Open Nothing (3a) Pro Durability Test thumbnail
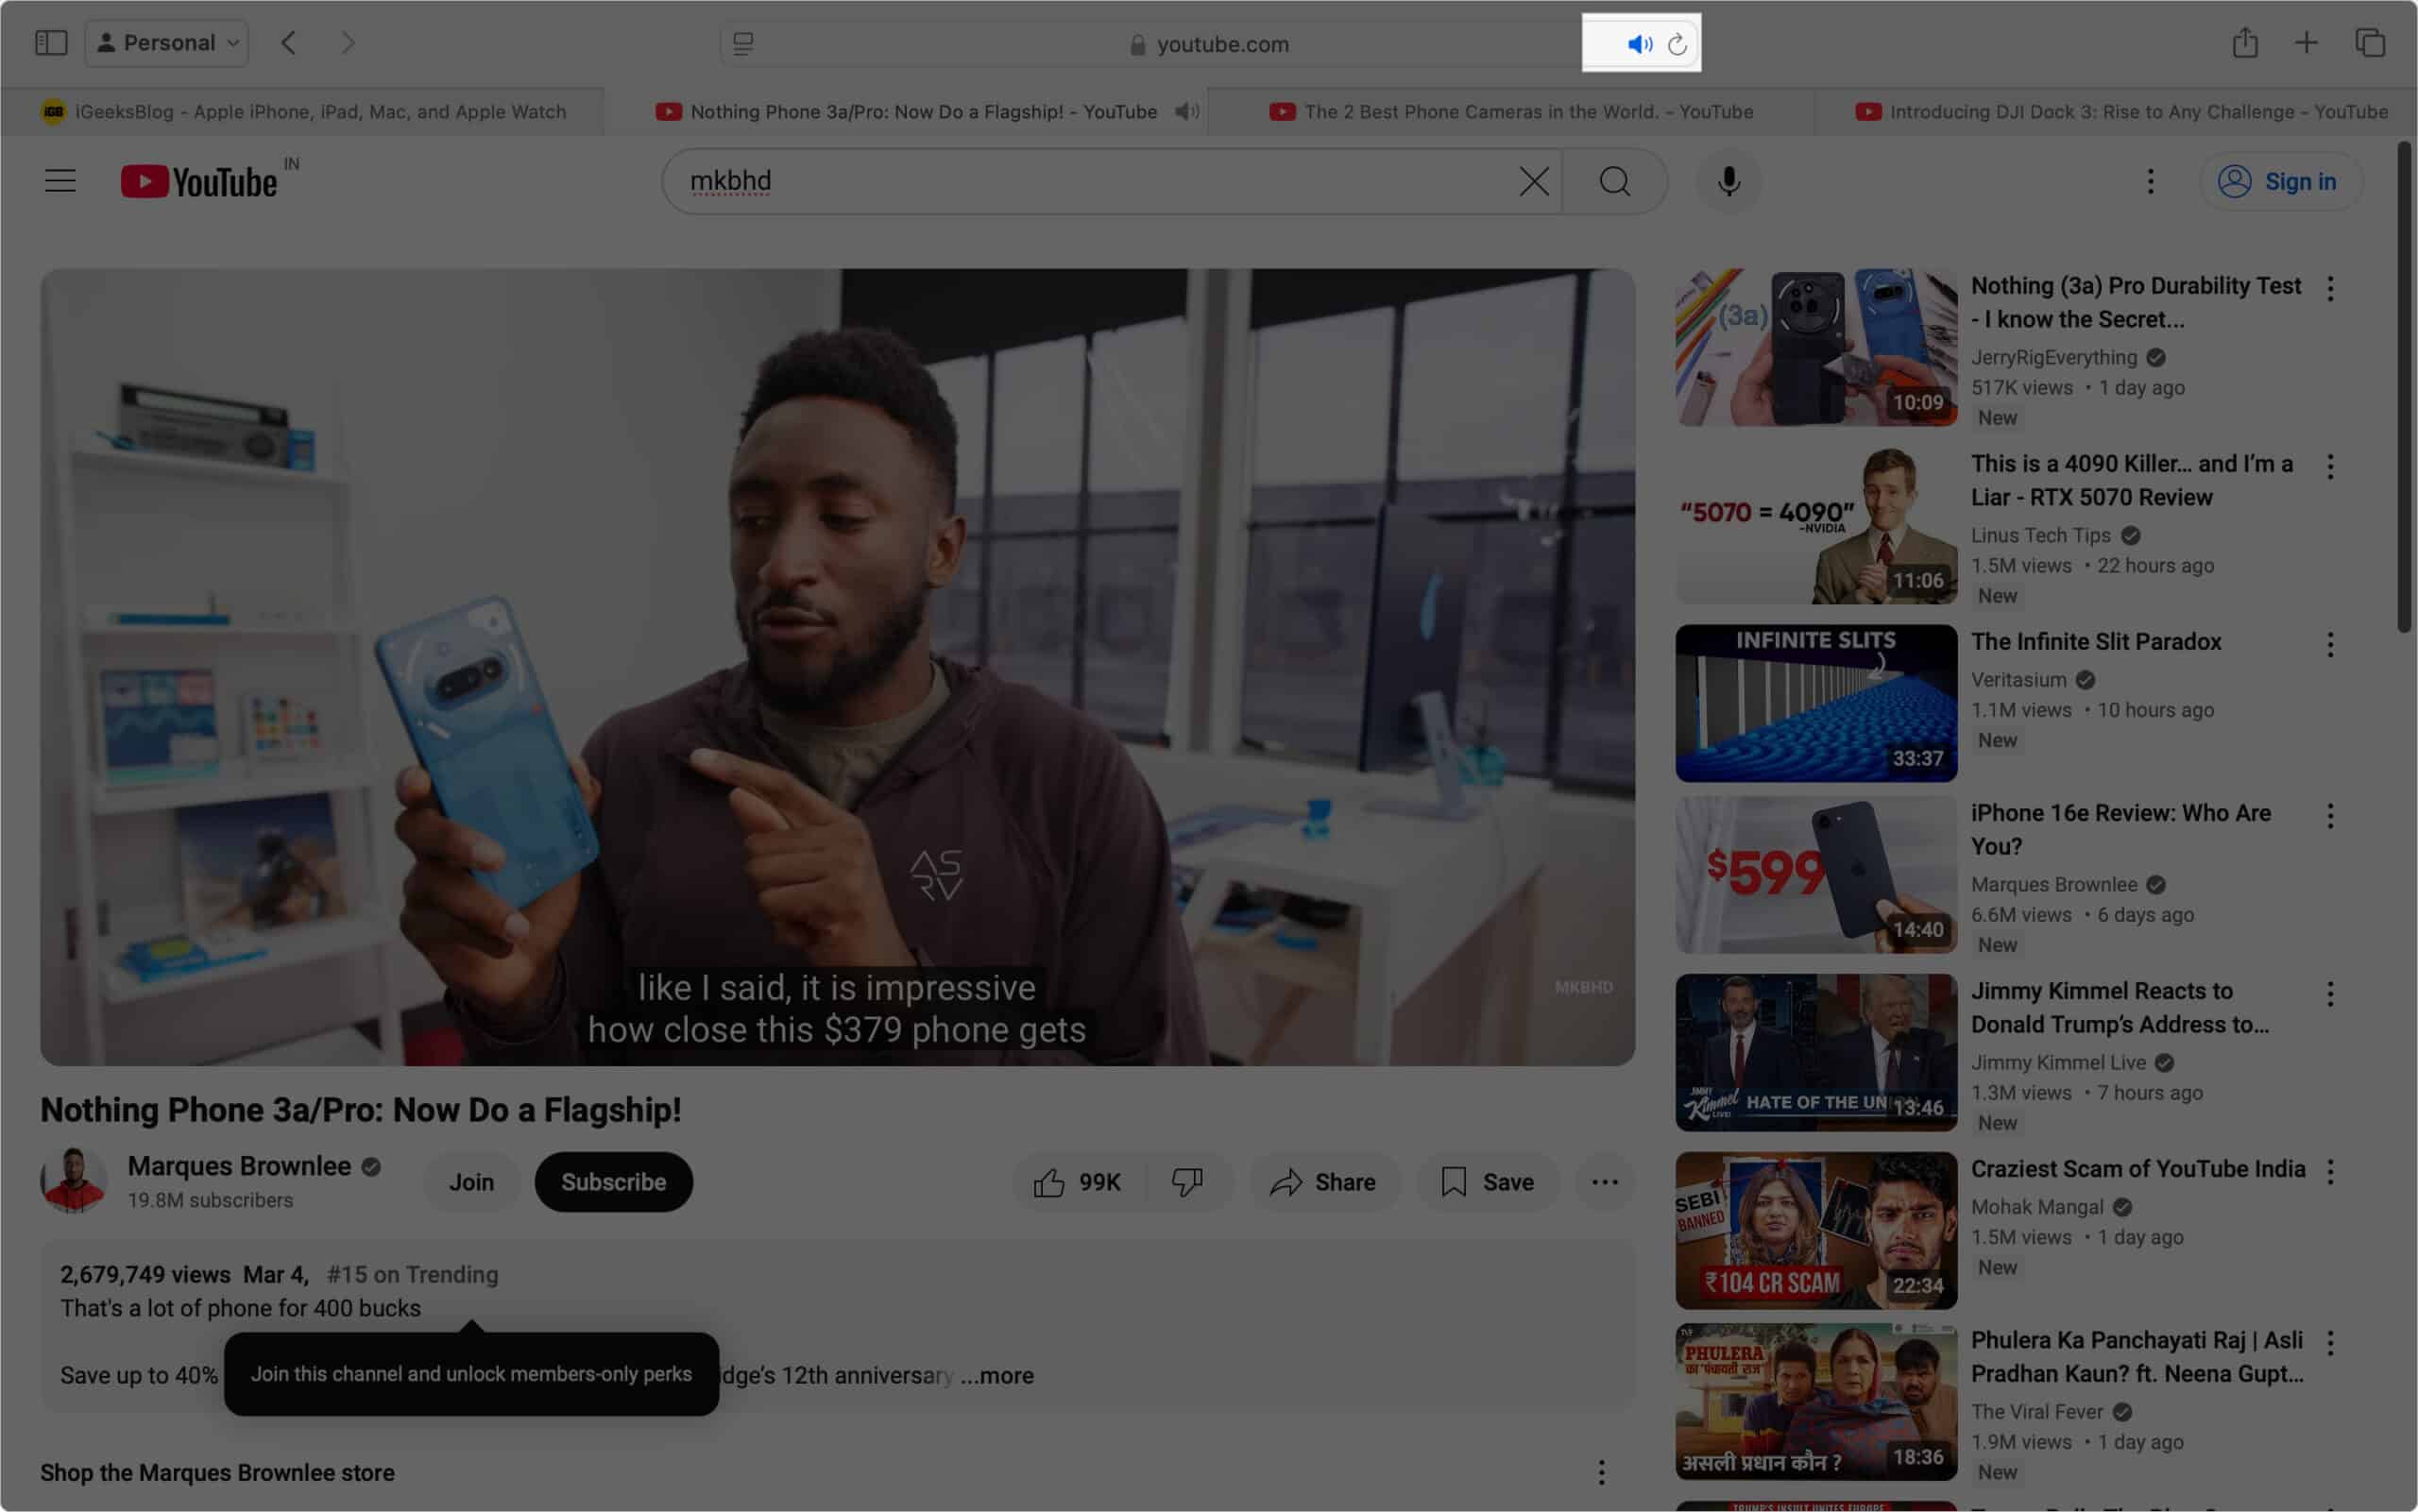Viewport: 2418px width, 1512px height. click(1816, 347)
